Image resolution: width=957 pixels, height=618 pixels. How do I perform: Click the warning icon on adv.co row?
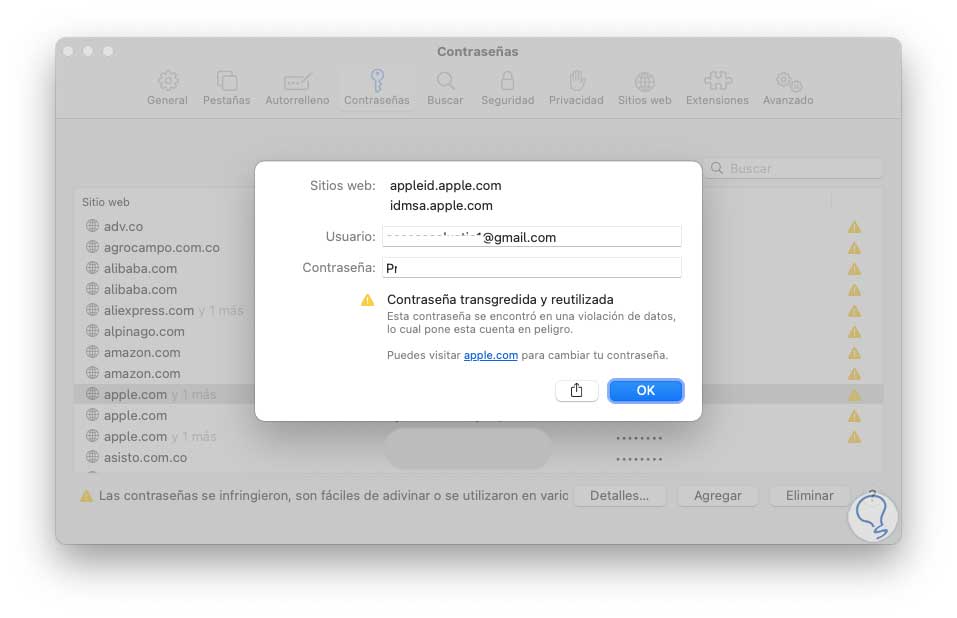point(854,227)
